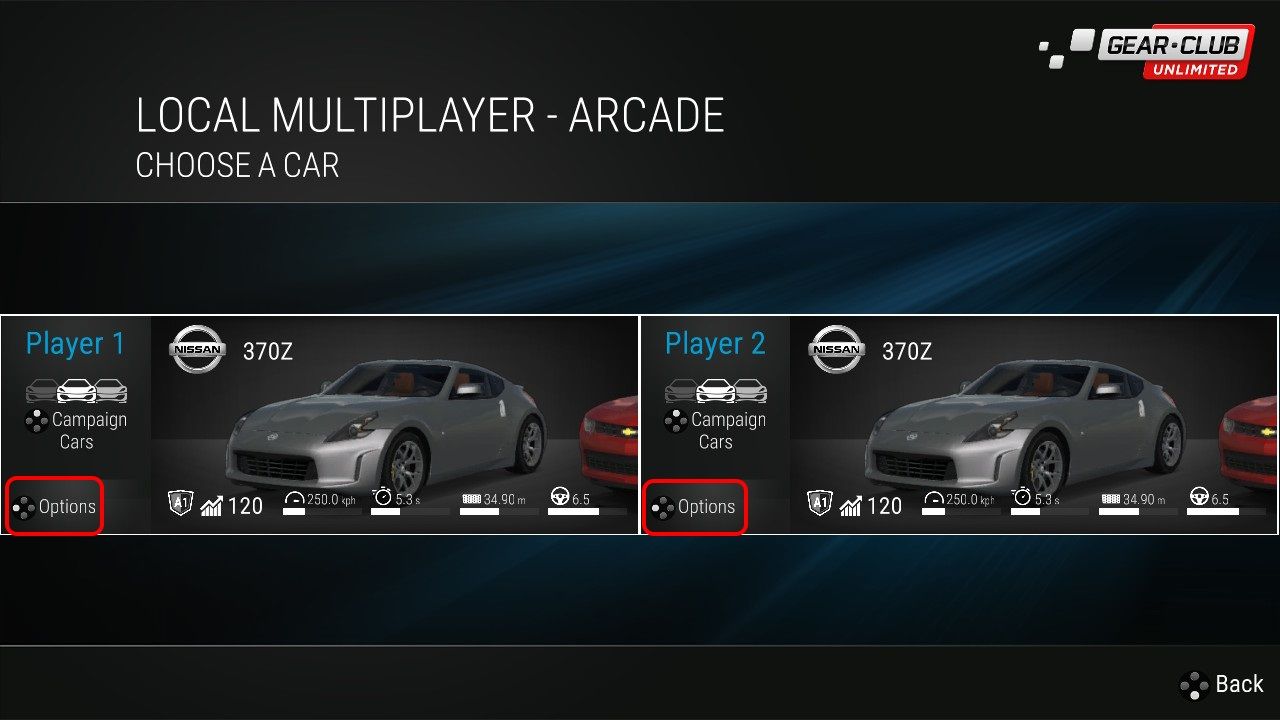Click Player 2 Nissan logo
This screenshot has height=720, width=1280.
point(837,349)
